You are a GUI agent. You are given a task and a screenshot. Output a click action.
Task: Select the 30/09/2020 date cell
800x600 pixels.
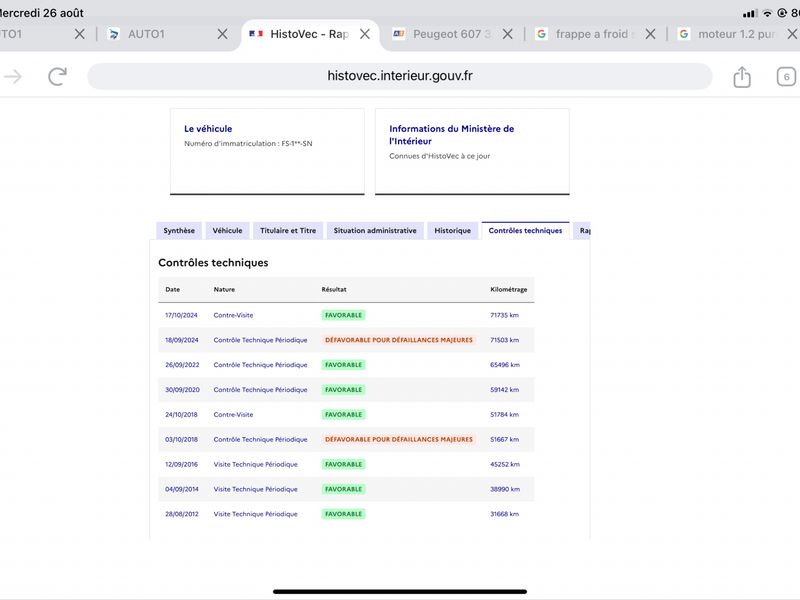[x=182, y=390]
